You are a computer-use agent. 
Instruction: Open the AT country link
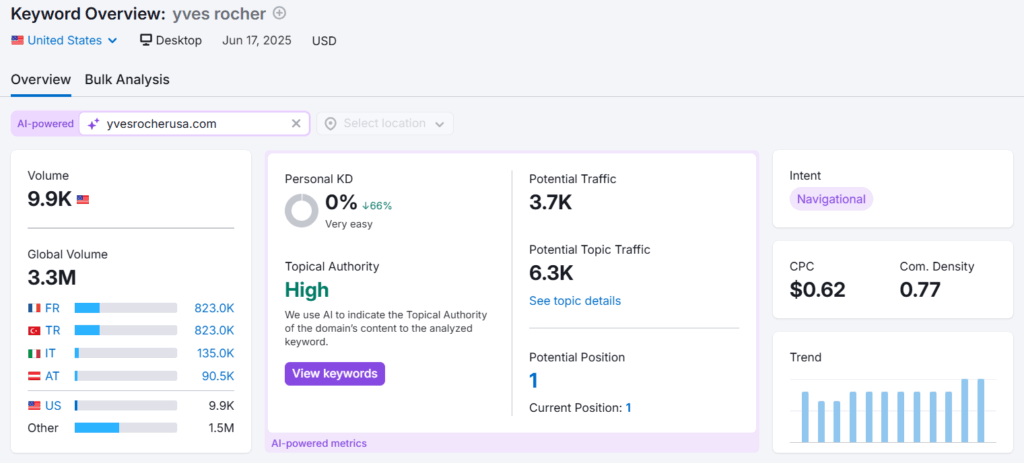52,376
